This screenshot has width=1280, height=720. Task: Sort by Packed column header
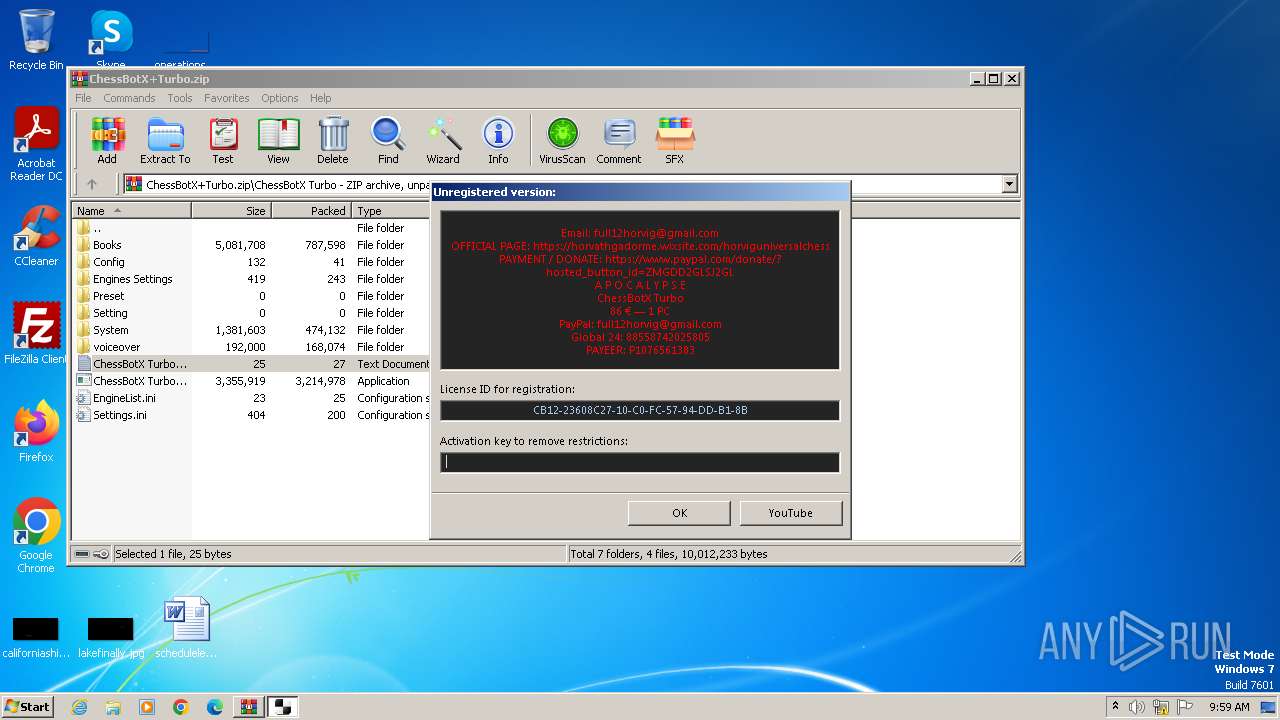[311, 211]
